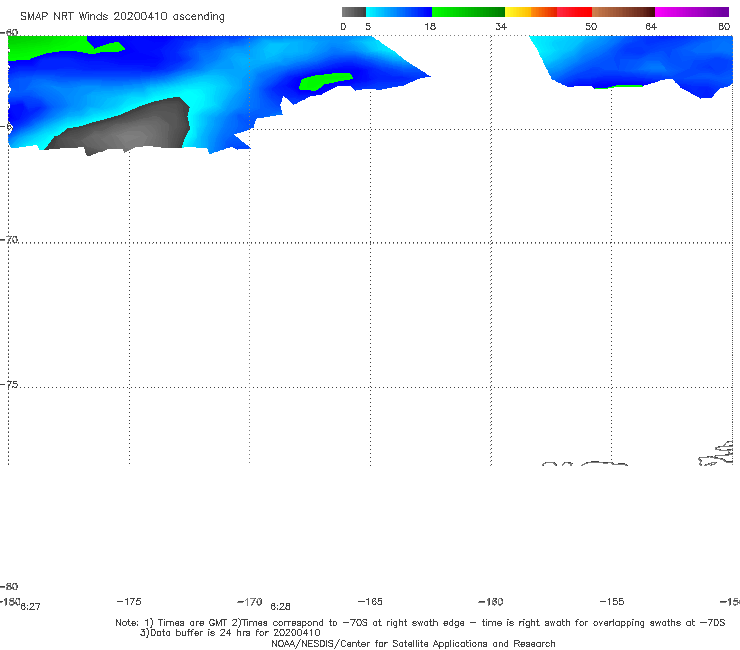This screenshot has width=740, height=650.
Task: Click the '-80' latitude label at bottom left
Action: (x=9, y=586)
